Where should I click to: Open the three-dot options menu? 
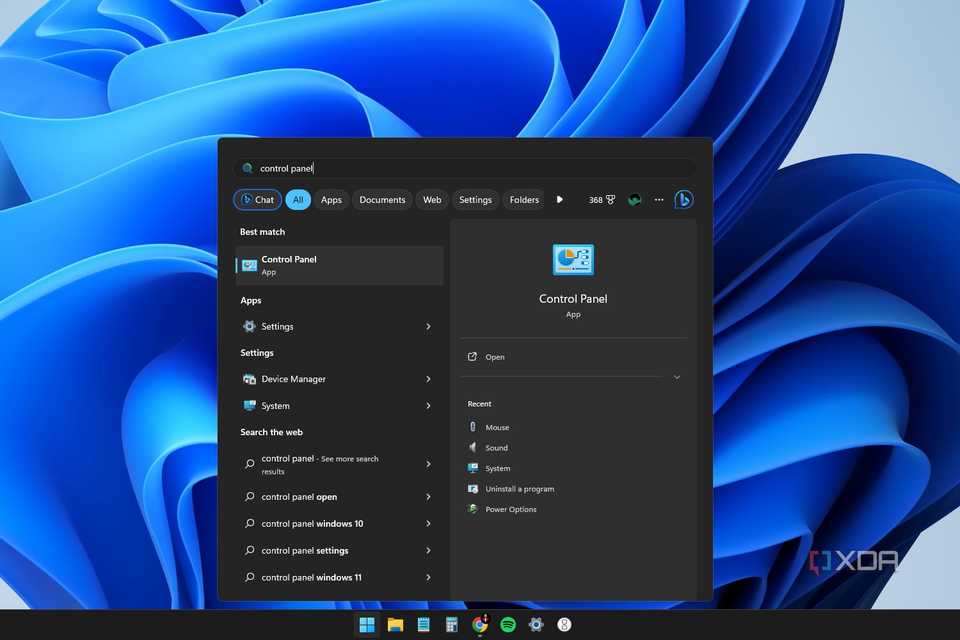(659, 200)
